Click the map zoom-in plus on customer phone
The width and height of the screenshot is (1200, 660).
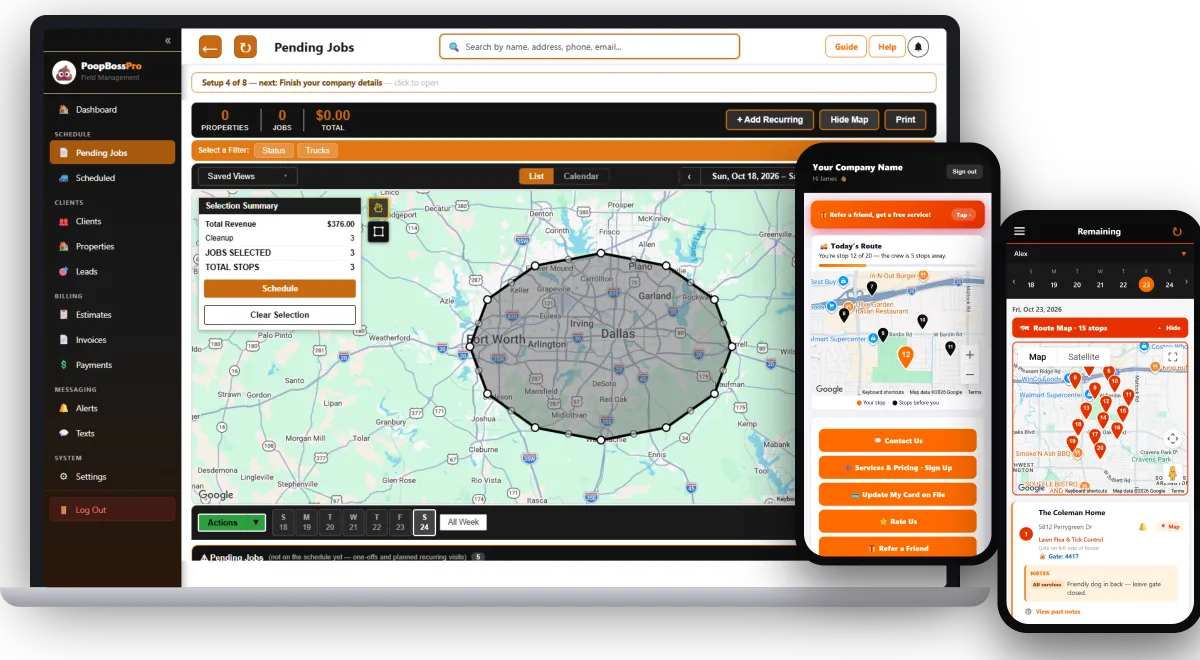(x=970, y=355)
